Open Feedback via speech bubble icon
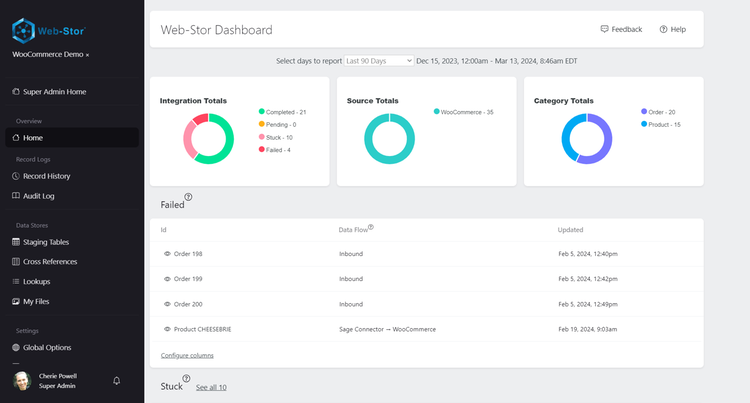The width and height of the screenshot is (750, 403). tap(604, 29)
